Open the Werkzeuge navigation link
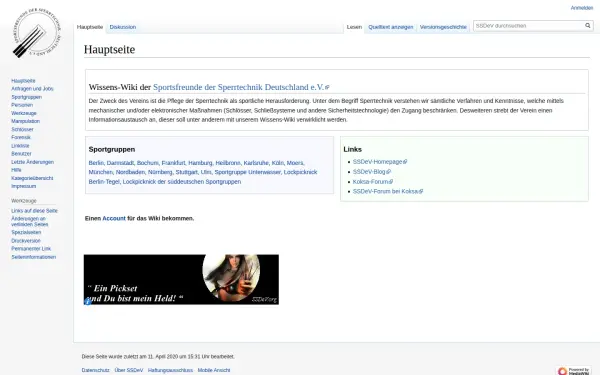This screenshot has width=600, height=375. pos(24,113)
